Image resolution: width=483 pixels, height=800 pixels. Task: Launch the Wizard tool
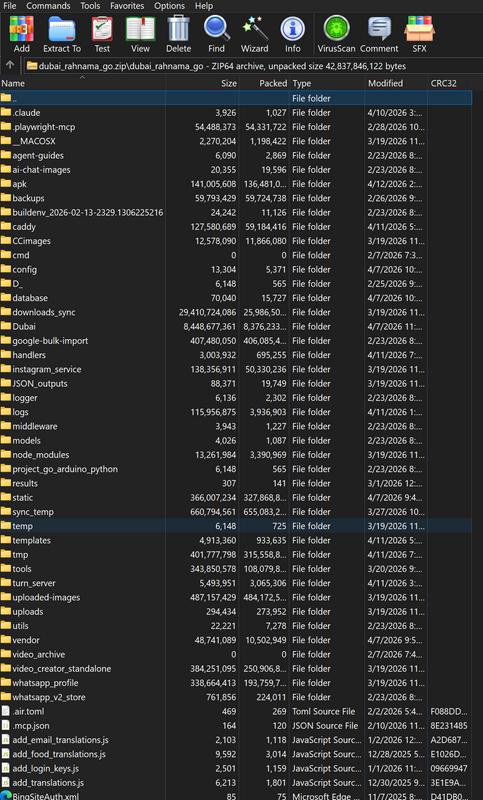pyautogui.click(x=255, y=34)
